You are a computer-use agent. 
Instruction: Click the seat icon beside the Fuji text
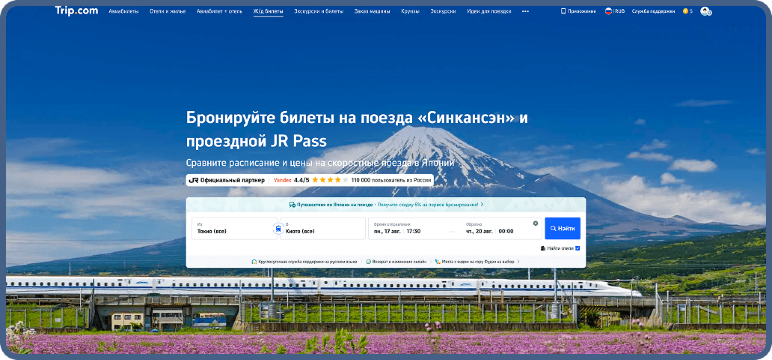coord(438,262)
